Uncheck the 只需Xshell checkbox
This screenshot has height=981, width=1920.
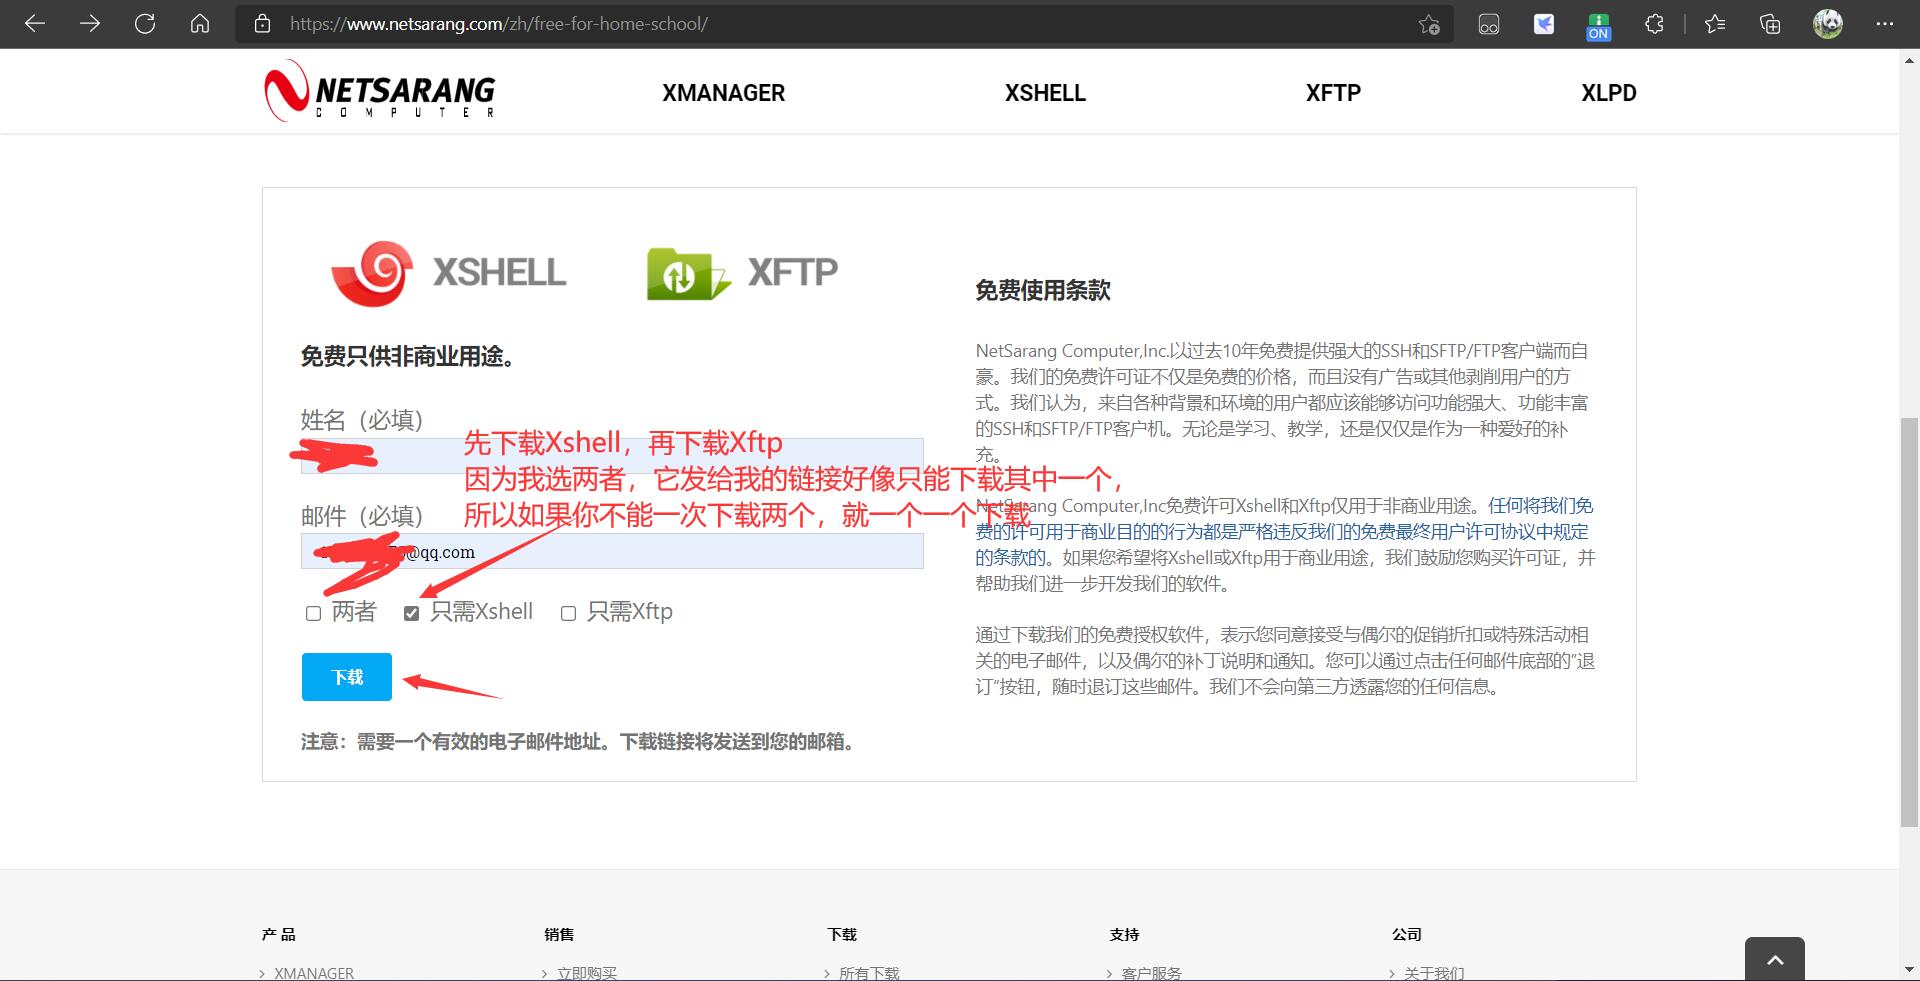coord(410,613)
